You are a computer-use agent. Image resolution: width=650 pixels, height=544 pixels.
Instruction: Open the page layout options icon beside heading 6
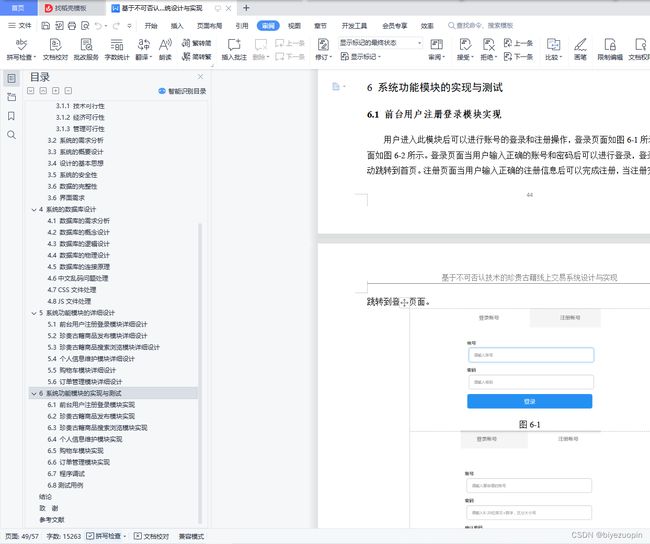pos(338,86)
